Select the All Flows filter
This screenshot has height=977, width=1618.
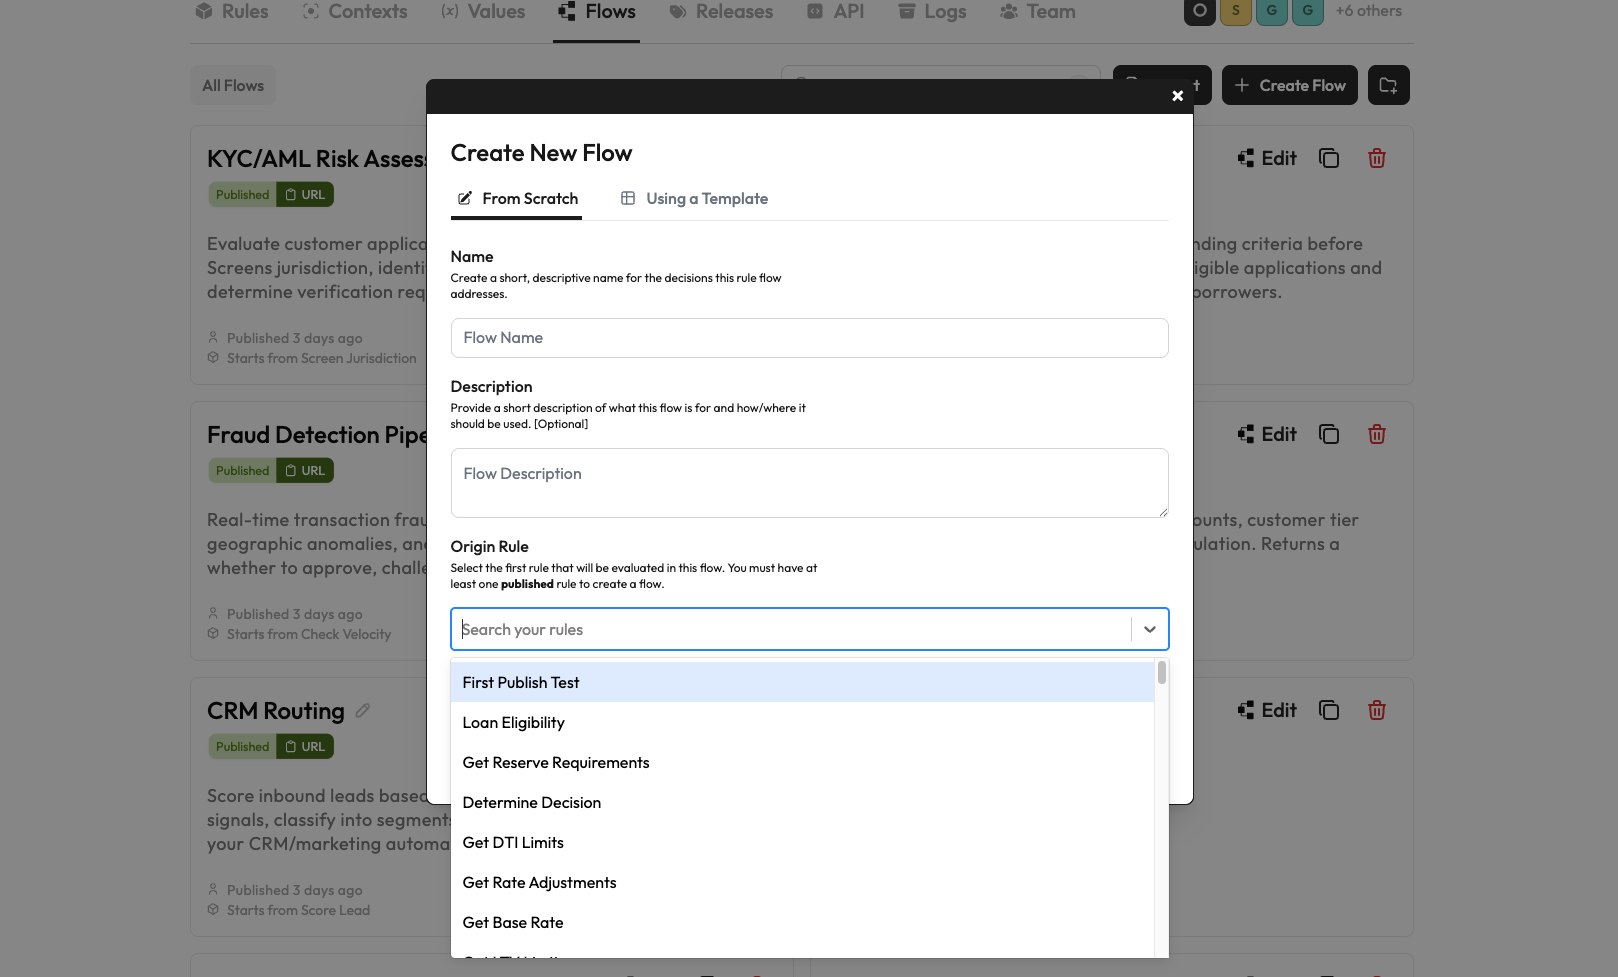click(x=232, y=85)
